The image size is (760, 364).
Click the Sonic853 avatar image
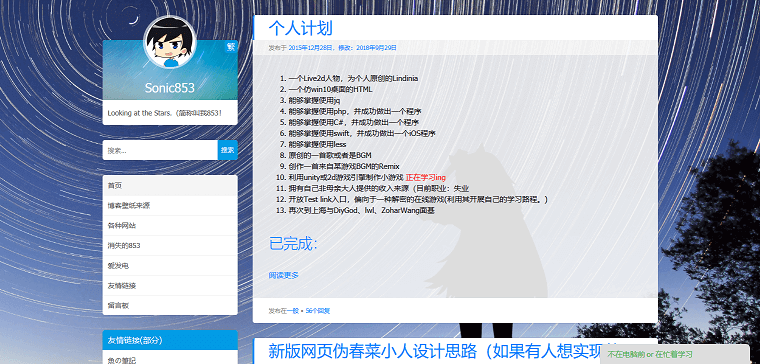pyautogui.click(x=170, y=43)
